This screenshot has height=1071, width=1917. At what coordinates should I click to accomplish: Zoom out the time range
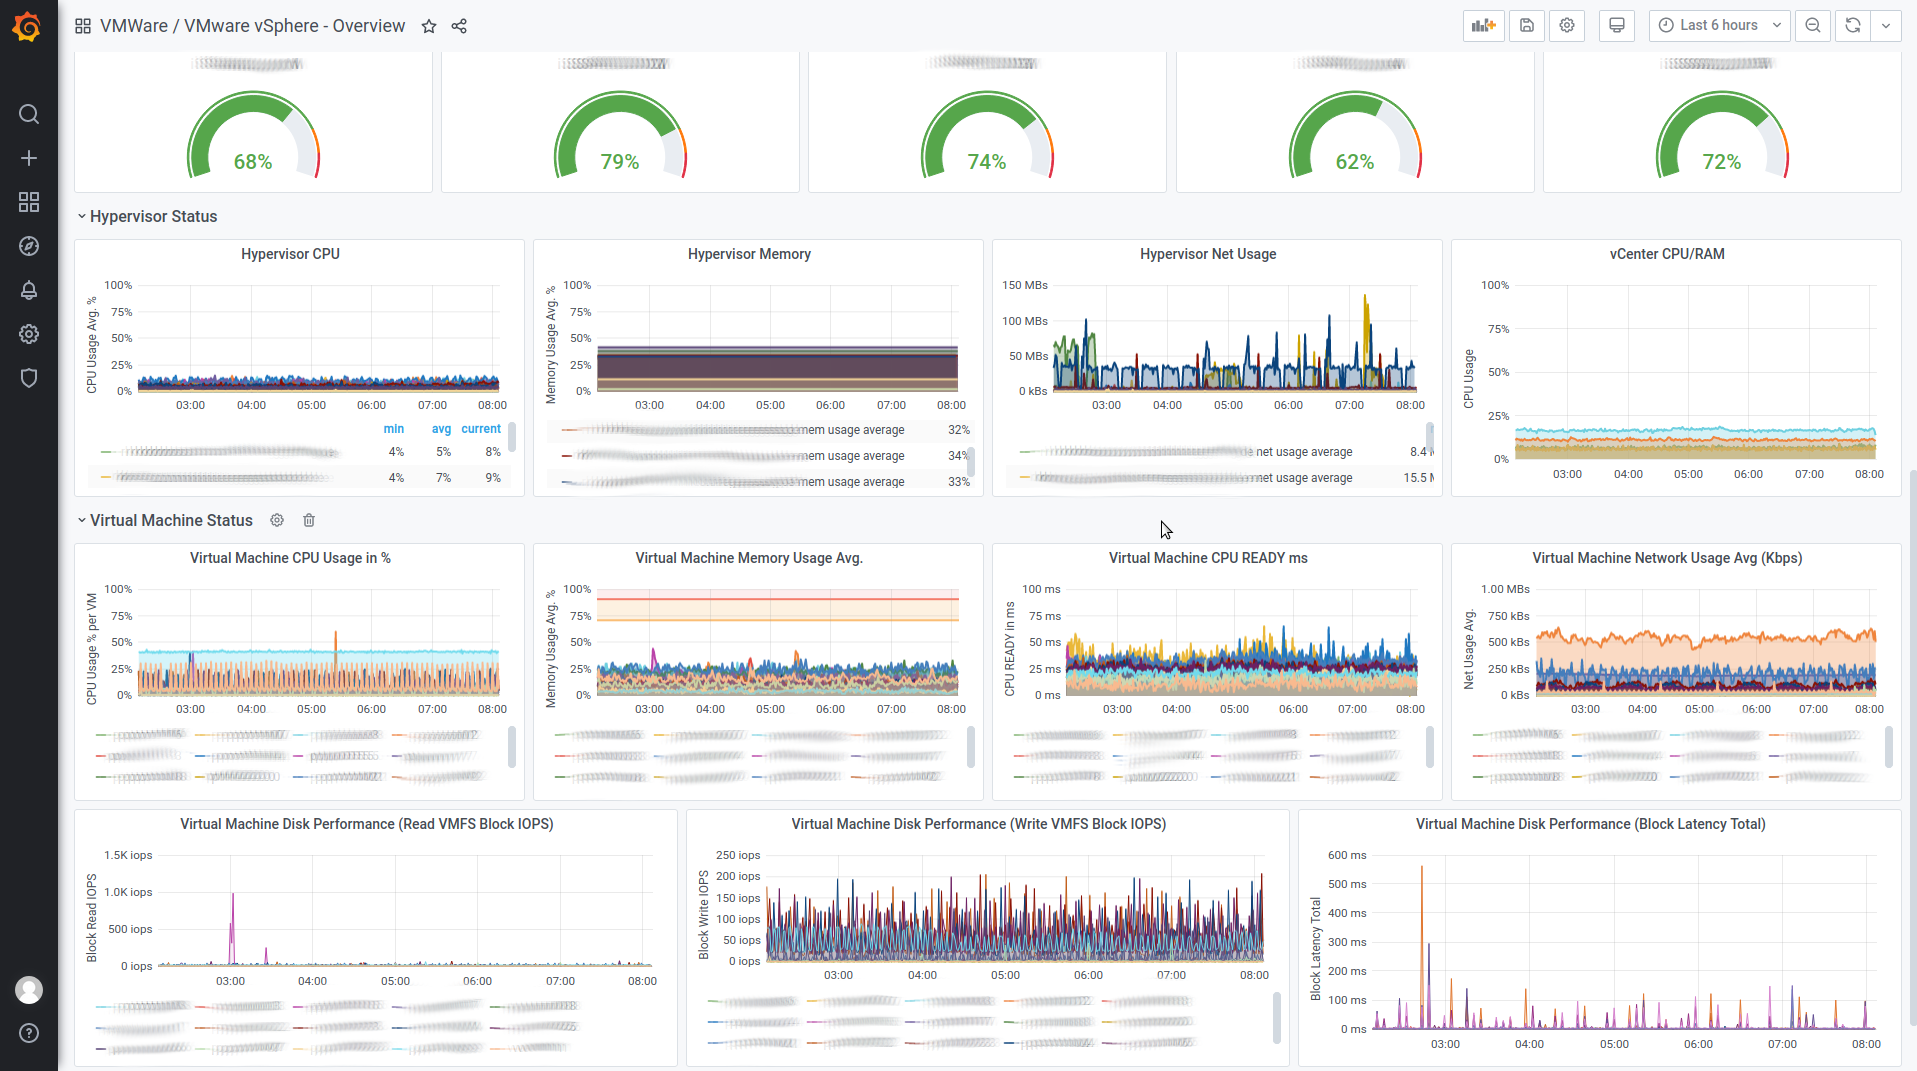click(x=1812, y=26)
